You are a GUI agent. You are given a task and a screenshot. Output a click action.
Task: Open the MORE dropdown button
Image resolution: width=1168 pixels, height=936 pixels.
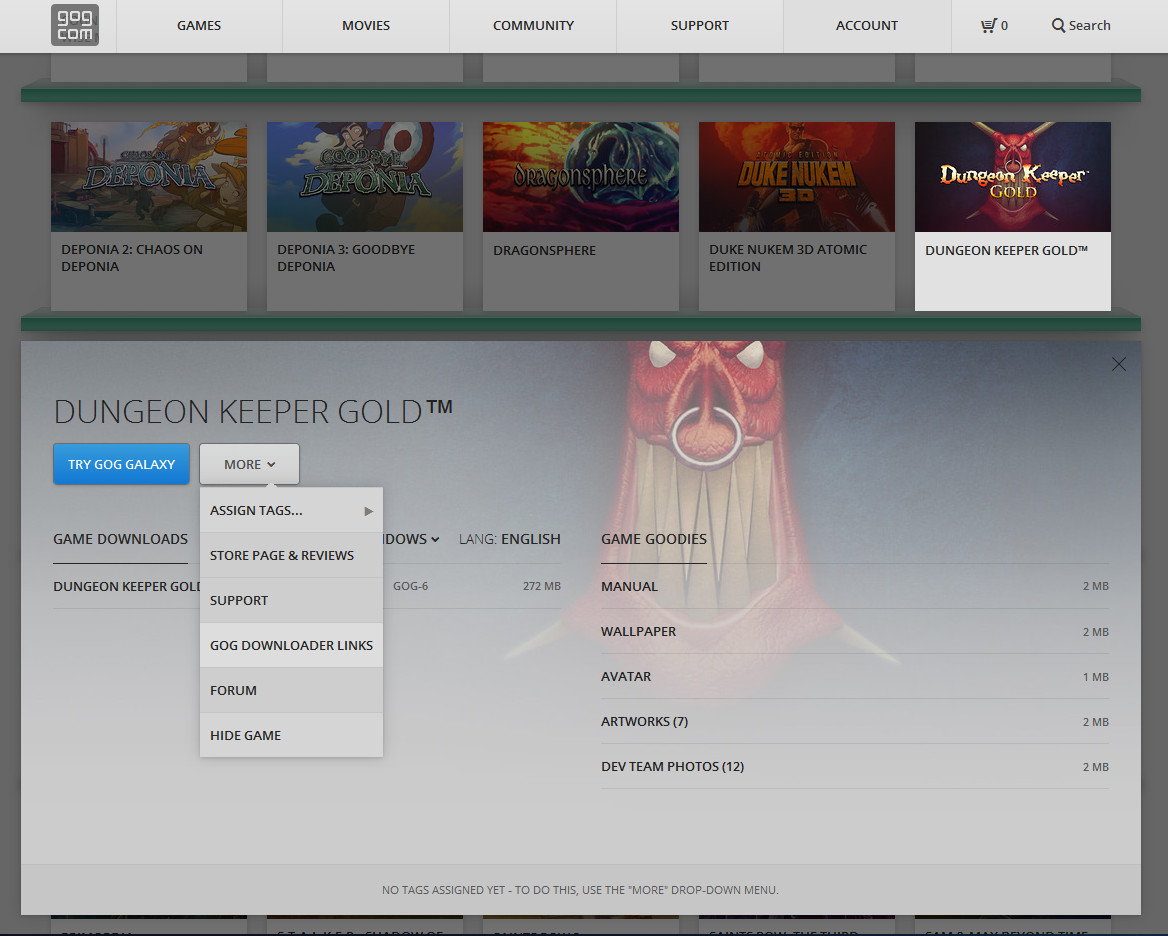click(x=250, y=464)
